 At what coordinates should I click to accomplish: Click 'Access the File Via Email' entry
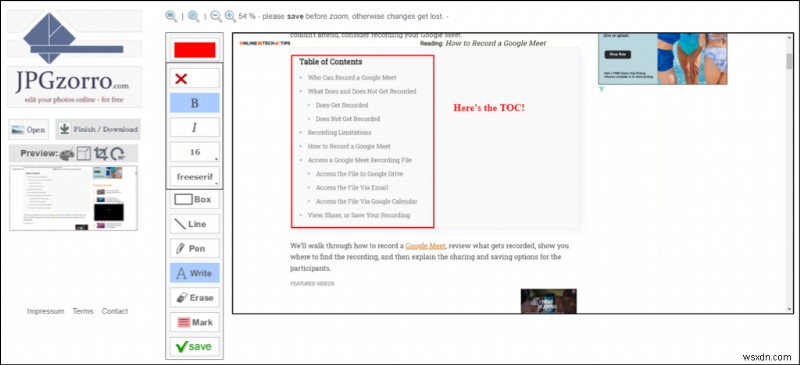352,187
